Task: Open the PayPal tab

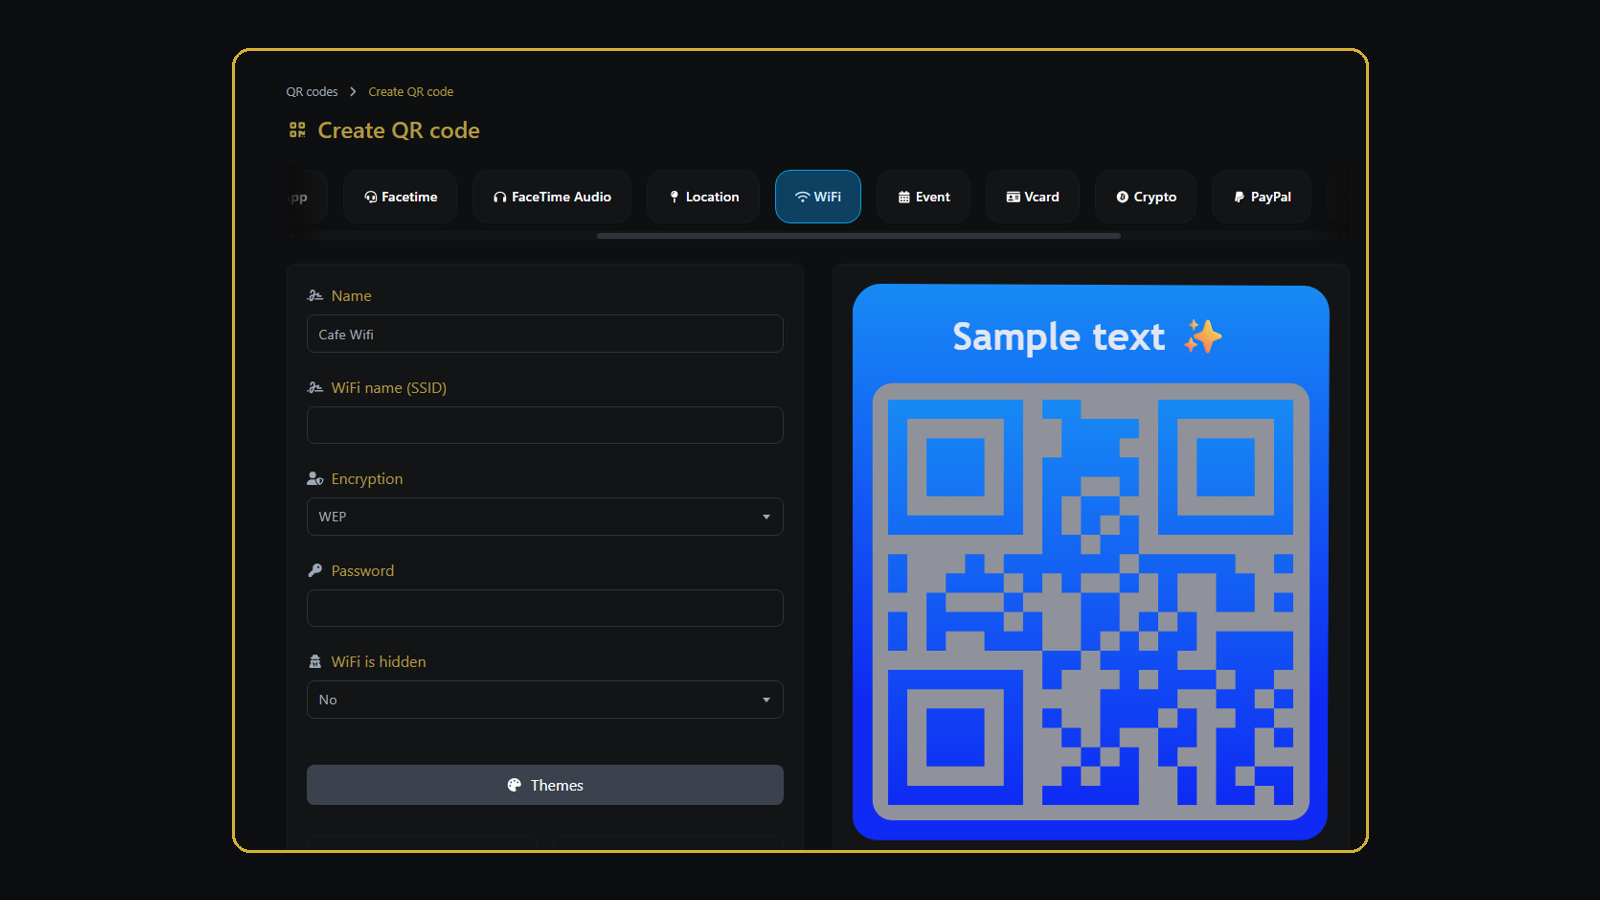Action: (x=1262, y=197)
